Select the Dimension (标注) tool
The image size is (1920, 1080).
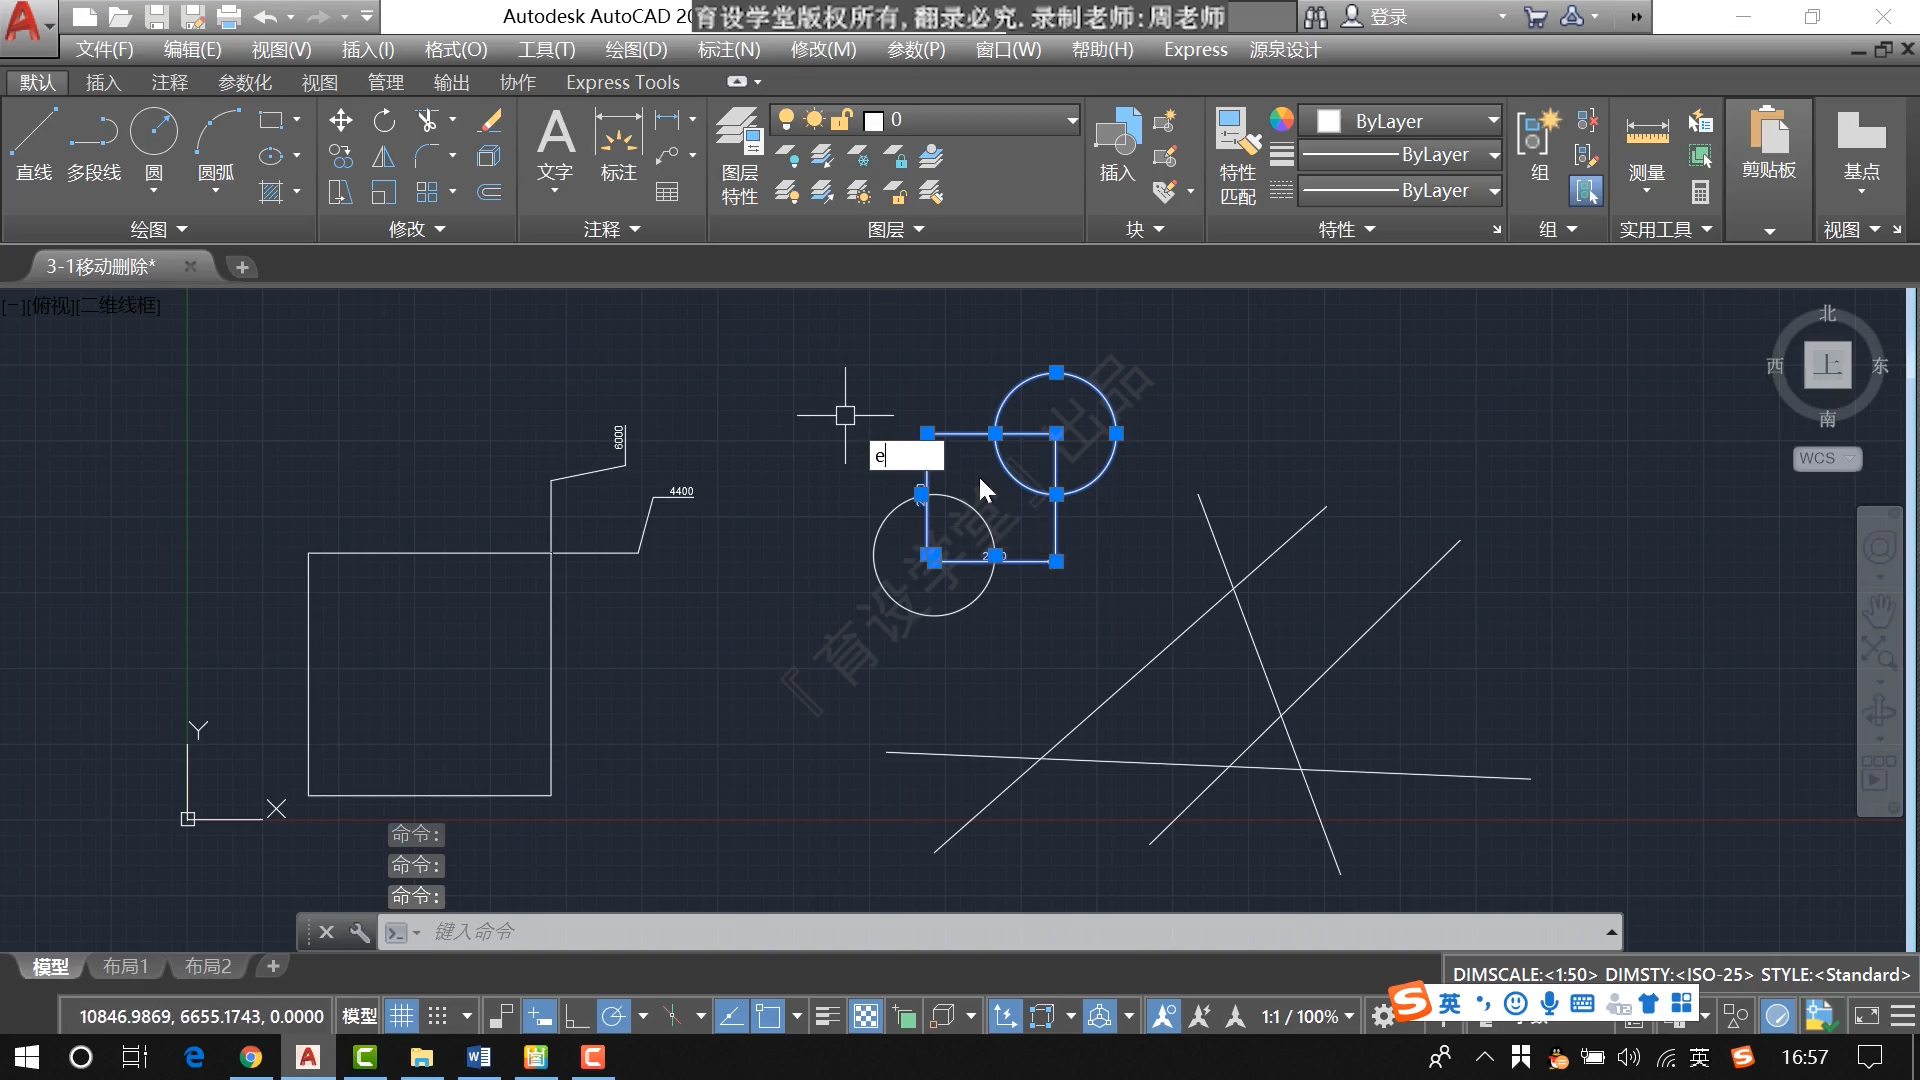tap(618, 145)
